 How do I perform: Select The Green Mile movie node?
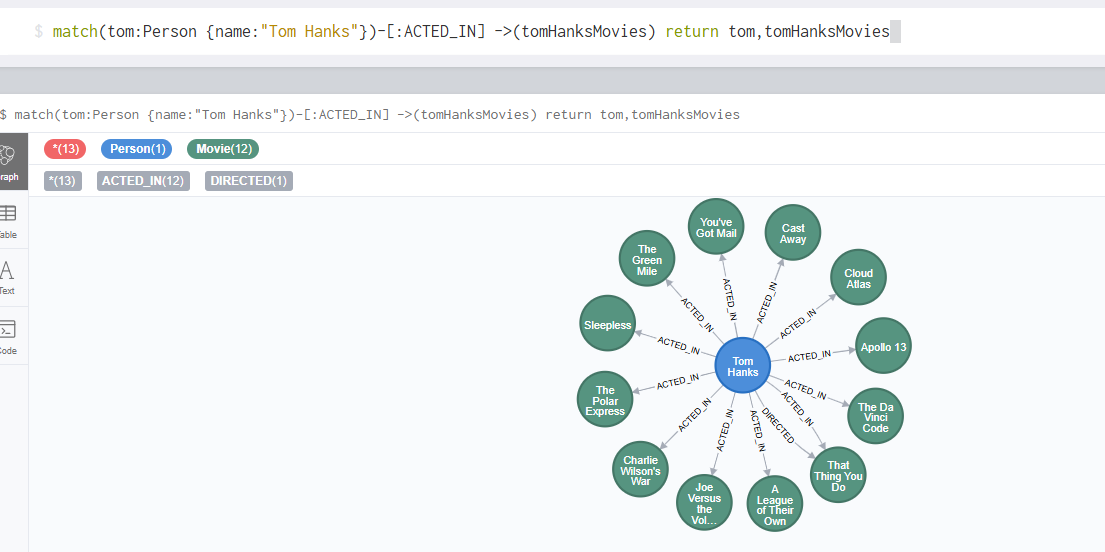tap(647, 259)
